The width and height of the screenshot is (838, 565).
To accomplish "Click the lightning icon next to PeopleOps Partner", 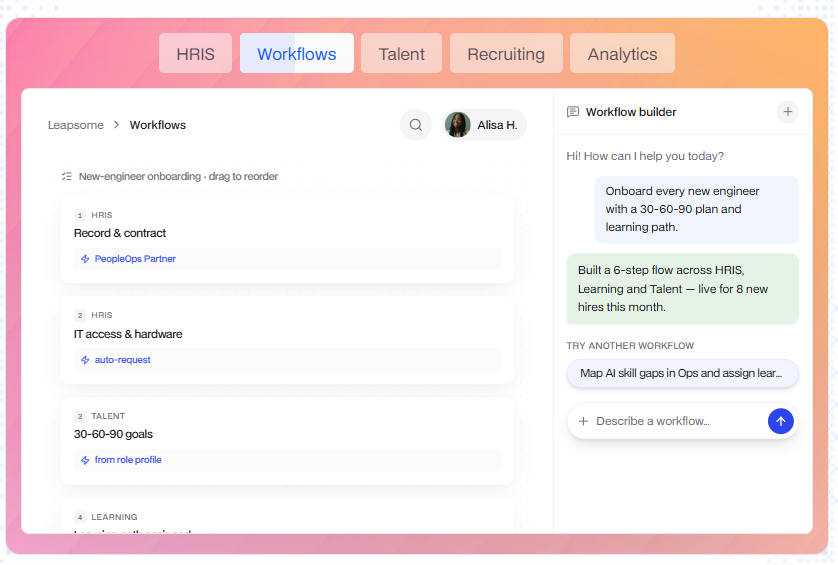I will (x=85, y=259).
